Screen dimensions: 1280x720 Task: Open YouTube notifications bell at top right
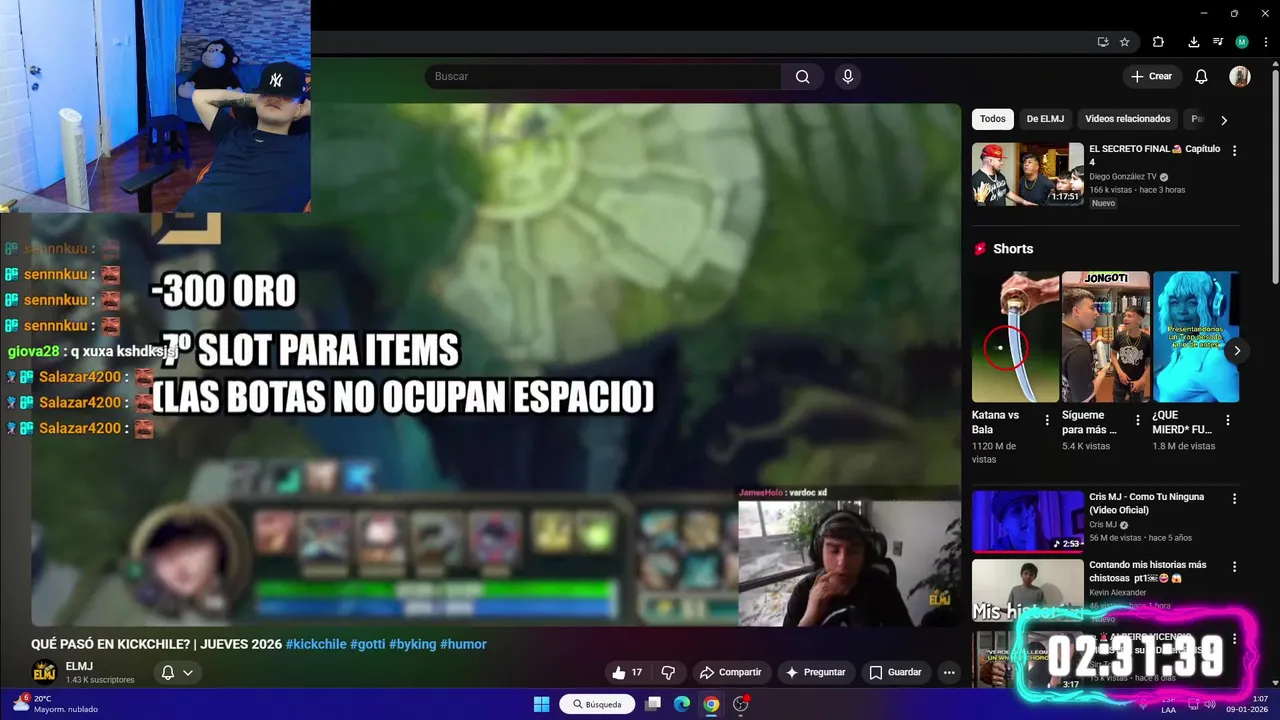[x=1201, y=77]
